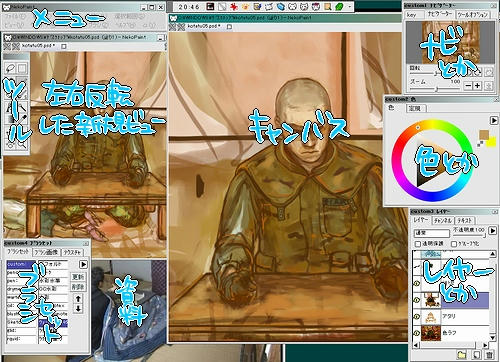Move brush preset down with the down arrow
This screenshot has height=362, width=500.
(78, 309)
